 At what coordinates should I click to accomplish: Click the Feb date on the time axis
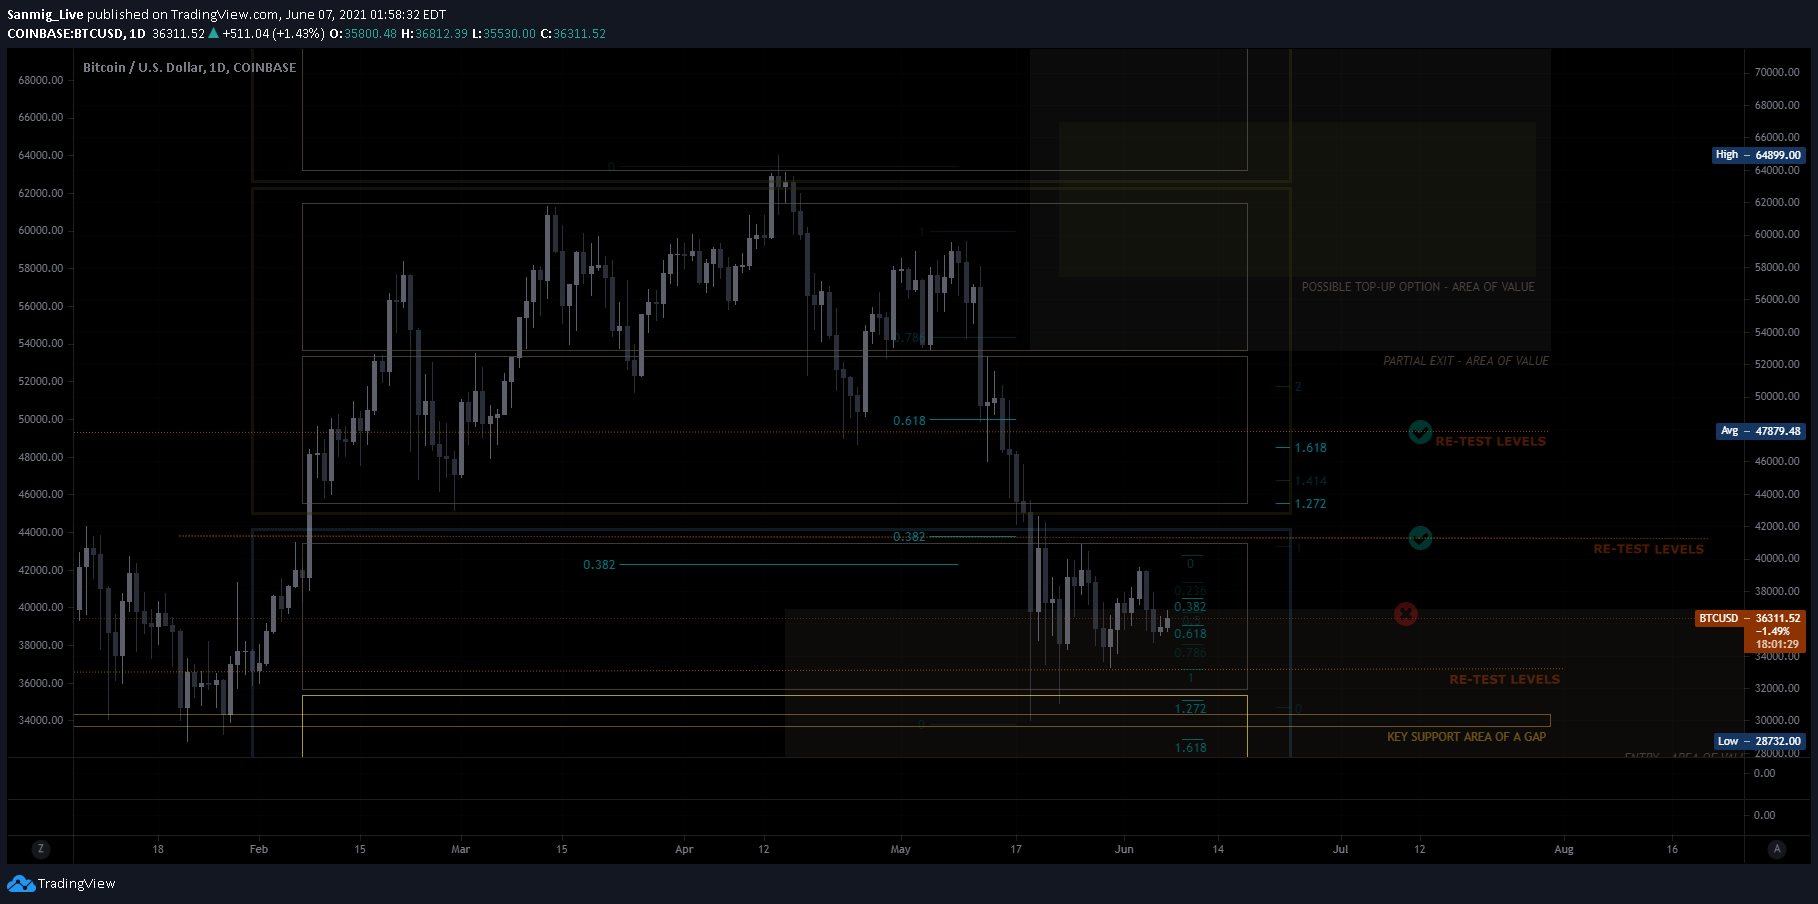259,849
